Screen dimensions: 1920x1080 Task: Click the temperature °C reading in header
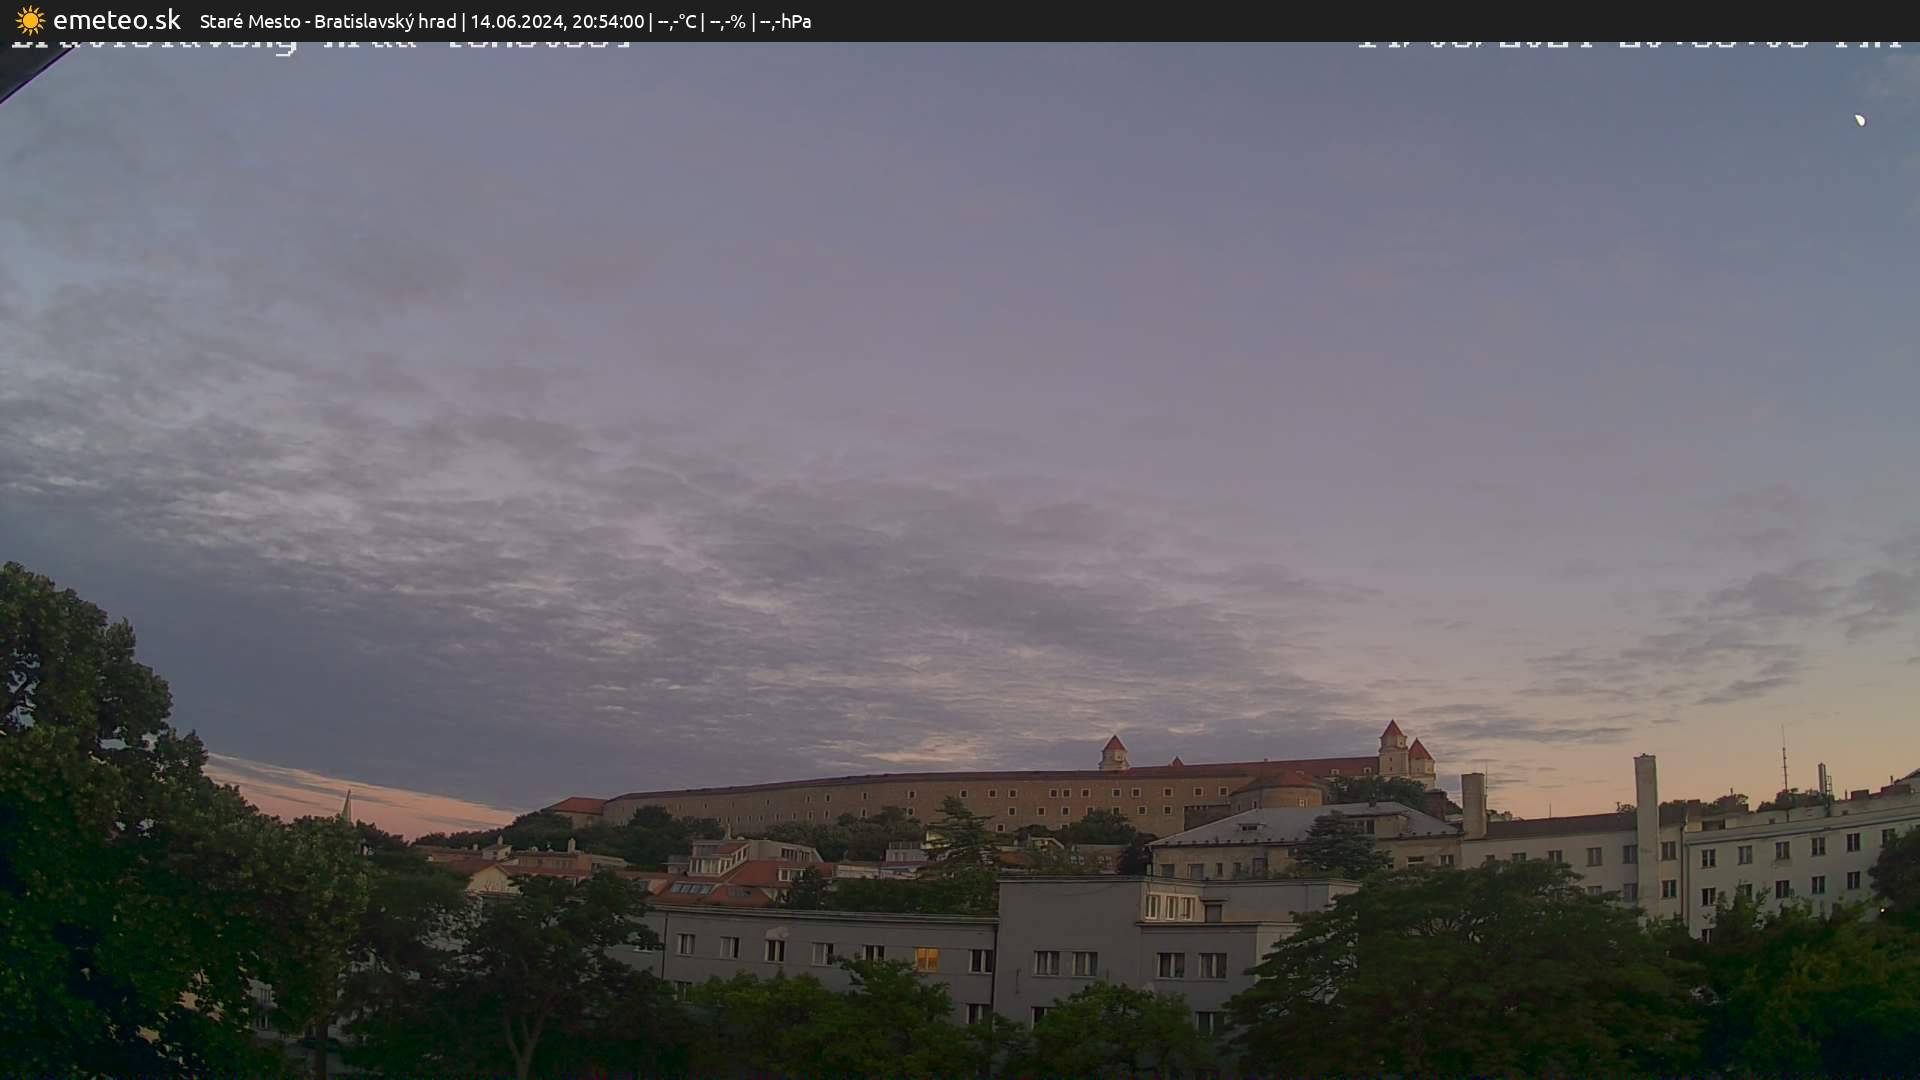pos(676,21)
